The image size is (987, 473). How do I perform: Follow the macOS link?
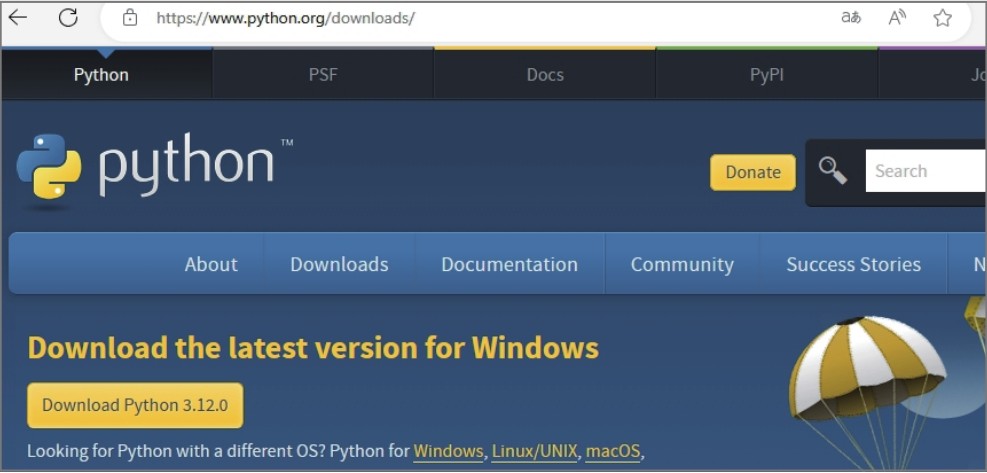pyautogui.click(x=613, y=452)
